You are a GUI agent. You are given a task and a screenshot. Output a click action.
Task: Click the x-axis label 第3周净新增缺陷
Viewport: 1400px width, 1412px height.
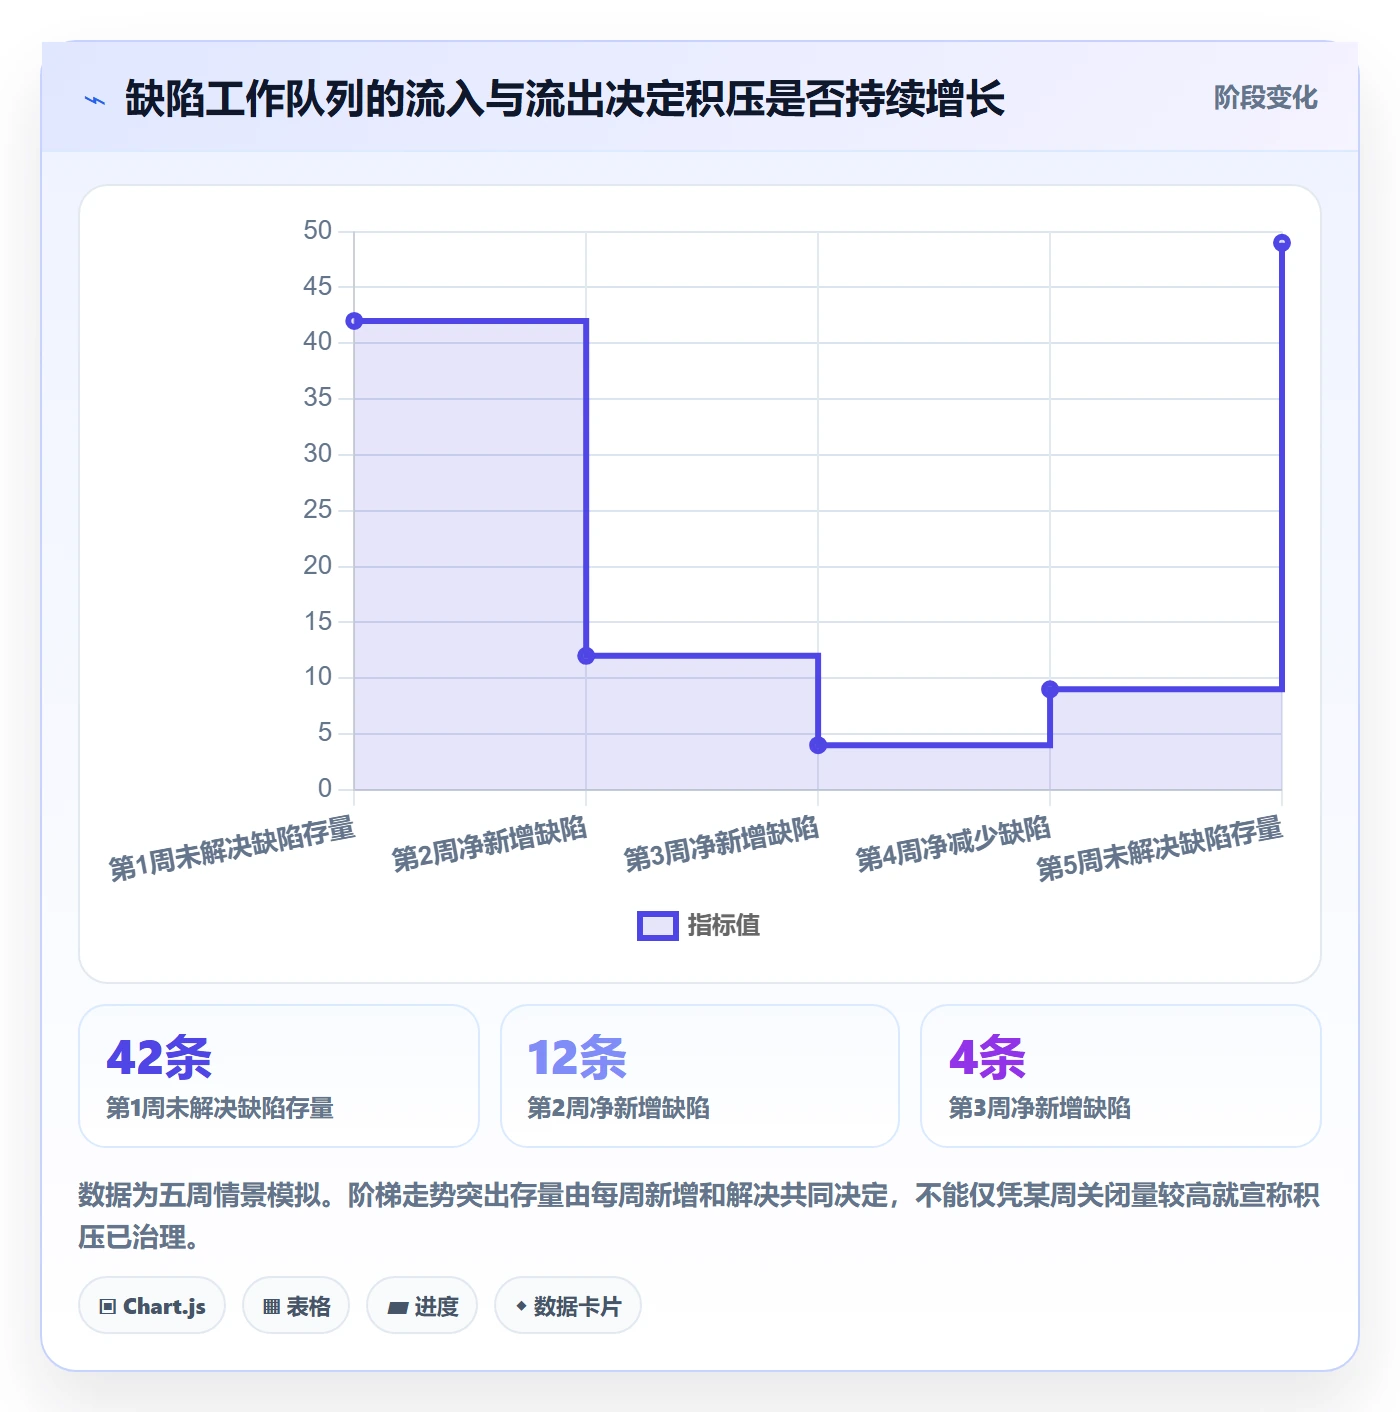click(x=721, y=844)
